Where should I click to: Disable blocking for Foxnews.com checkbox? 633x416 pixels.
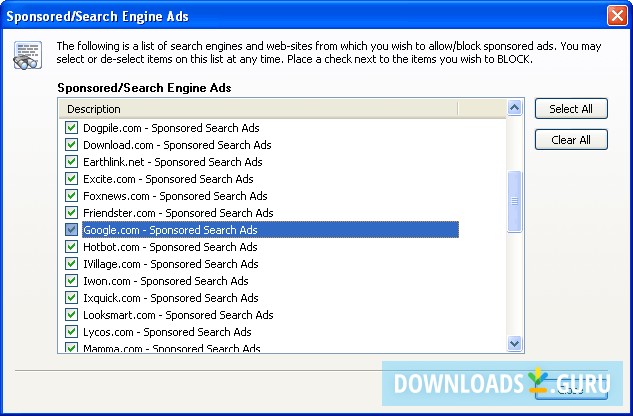click(x=71, y=196)
